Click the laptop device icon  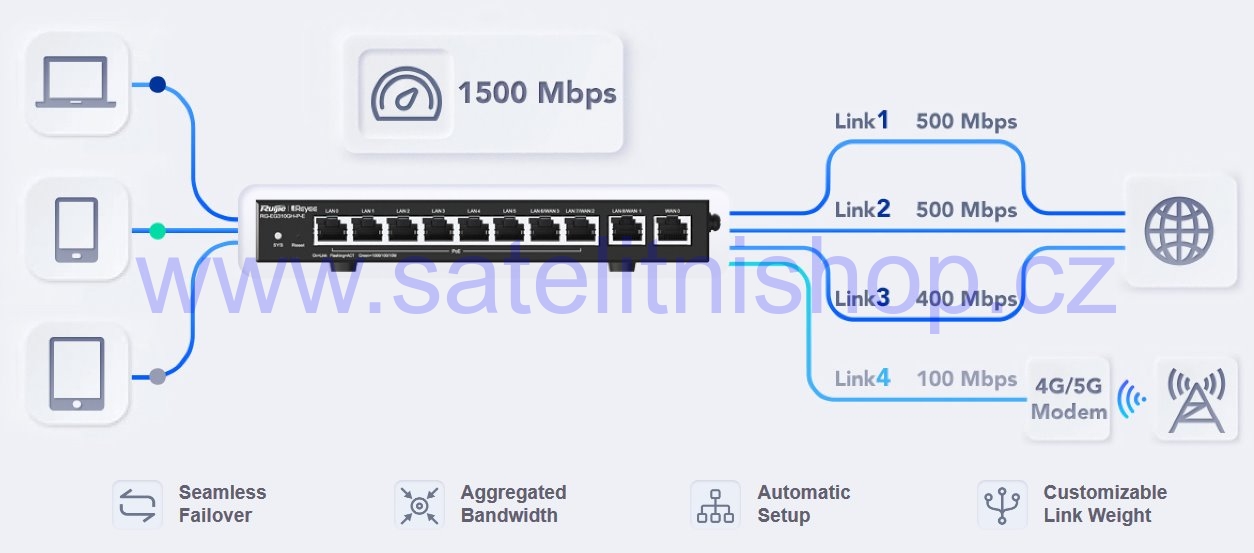[x=76, y=83]
